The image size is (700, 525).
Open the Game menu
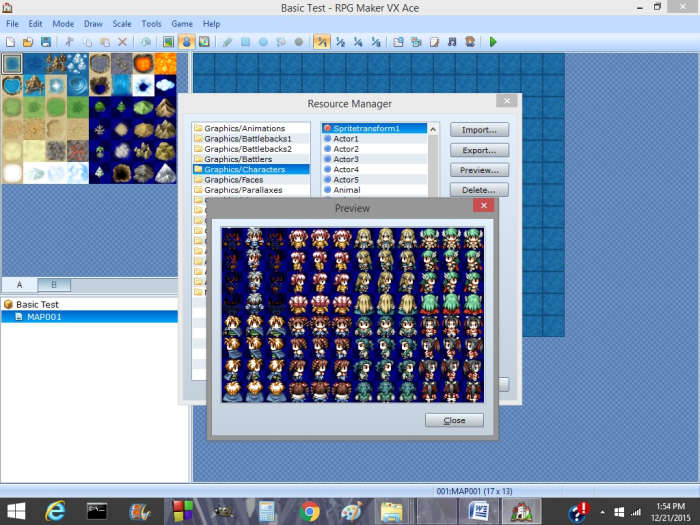click(x=182, y=24)
